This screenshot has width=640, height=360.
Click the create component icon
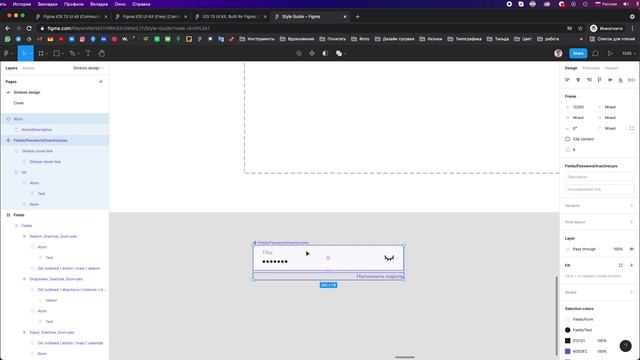tap(312, 53)
